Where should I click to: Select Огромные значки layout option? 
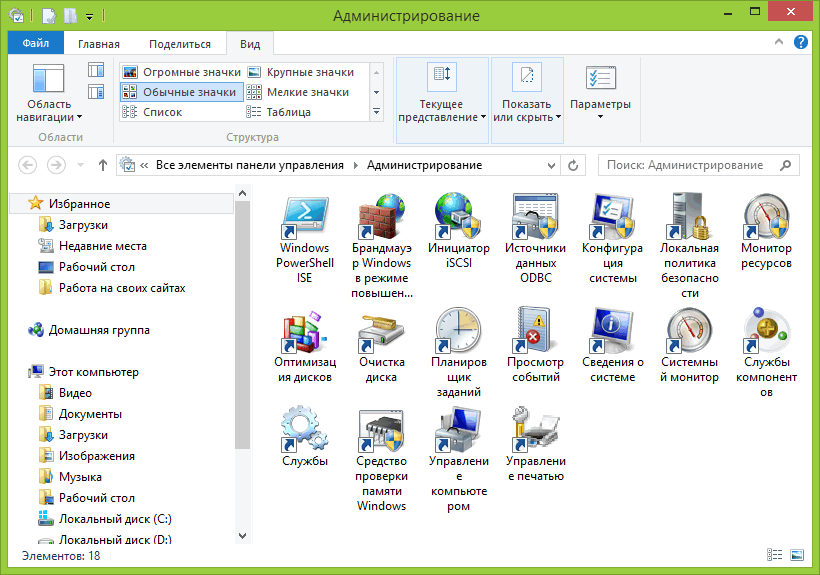182,72
